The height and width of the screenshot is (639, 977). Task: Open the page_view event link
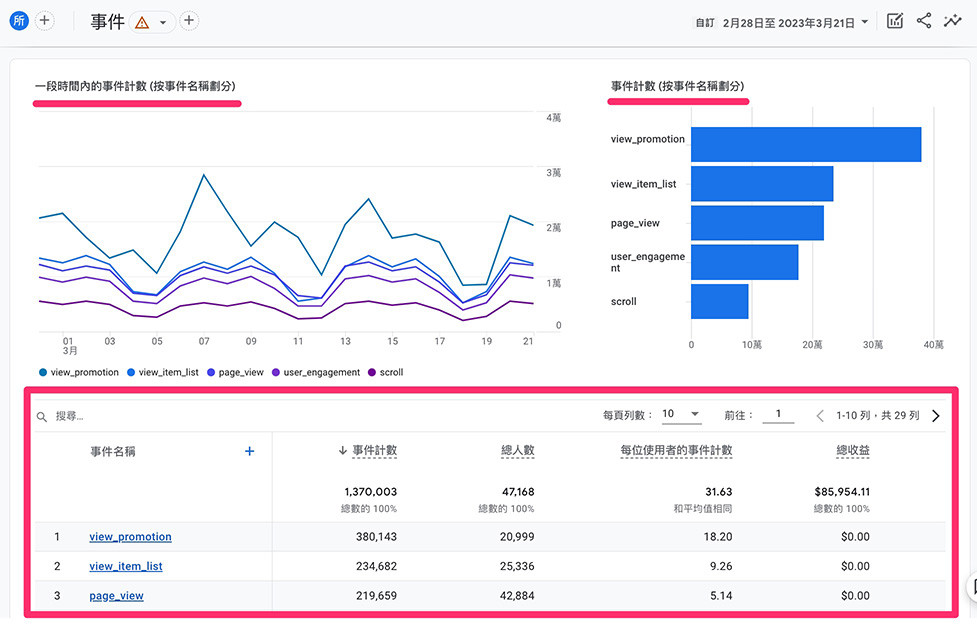pos(117,595)
